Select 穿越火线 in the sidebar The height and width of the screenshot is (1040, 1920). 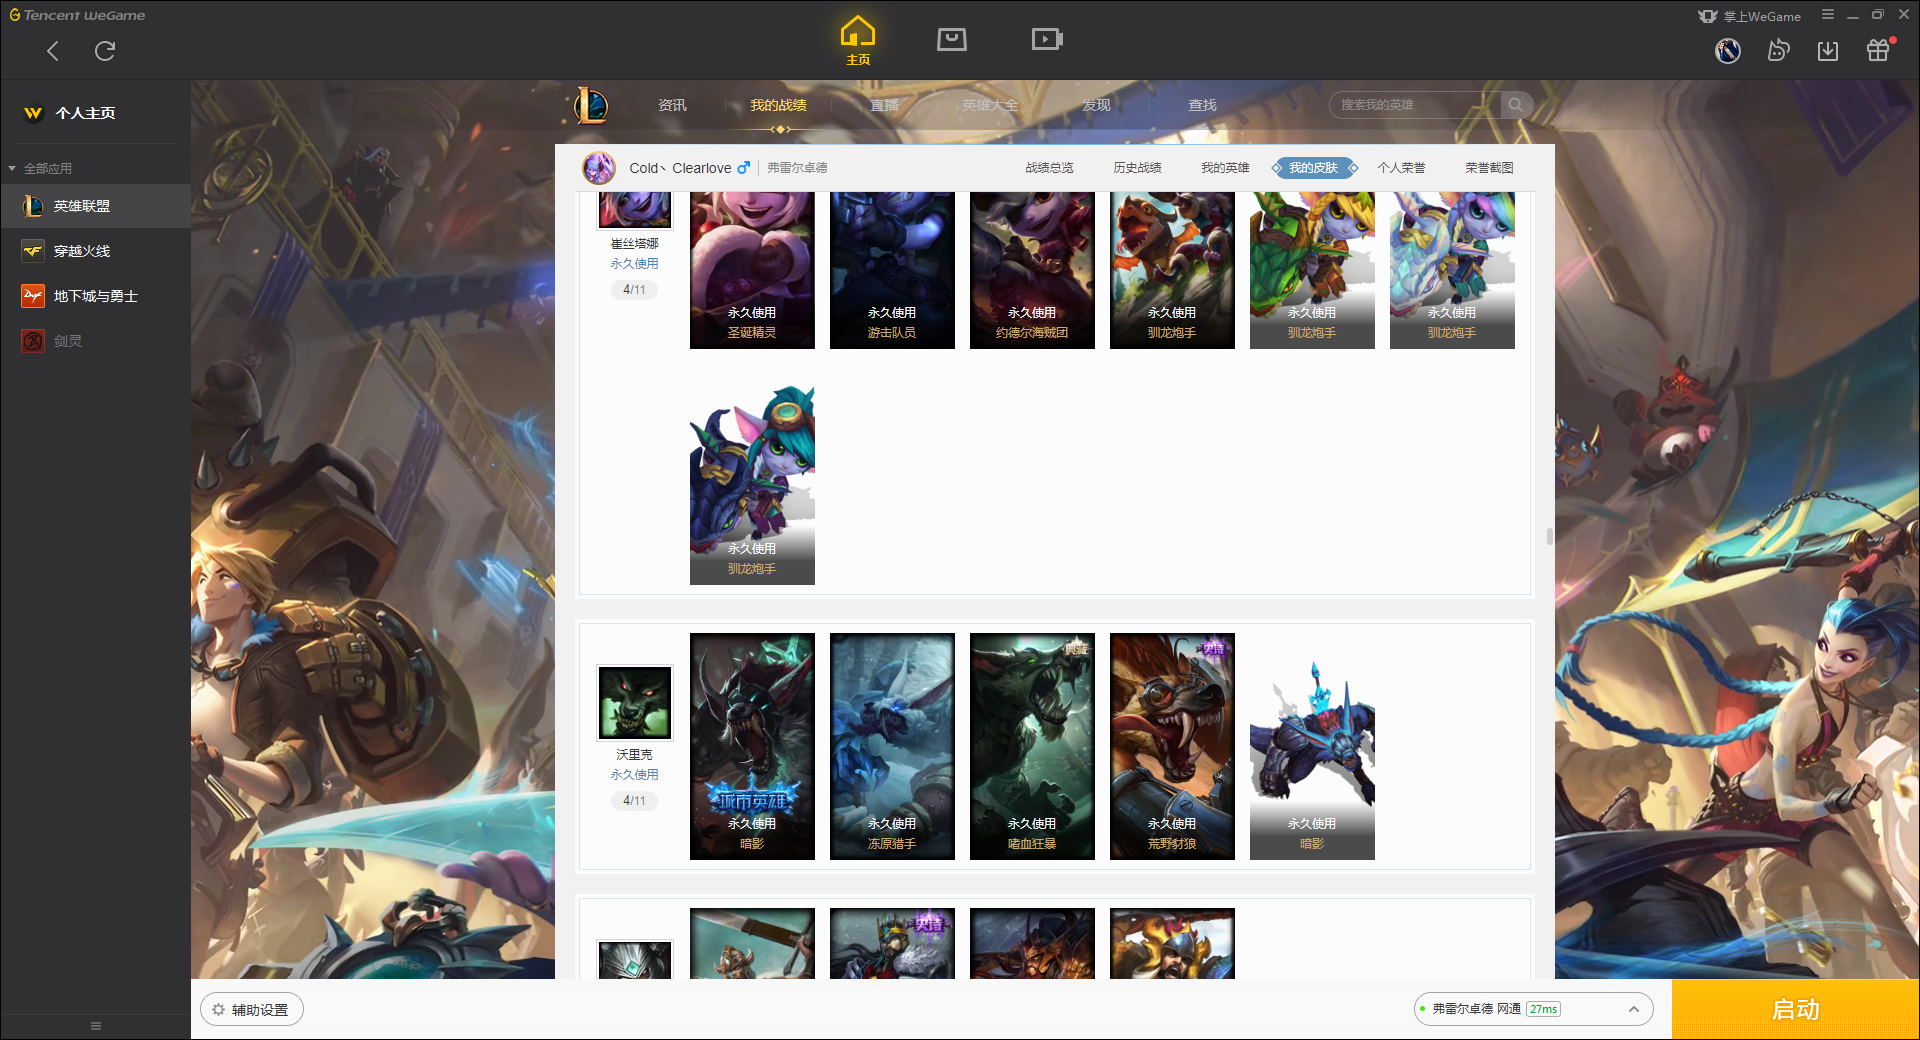95,251
